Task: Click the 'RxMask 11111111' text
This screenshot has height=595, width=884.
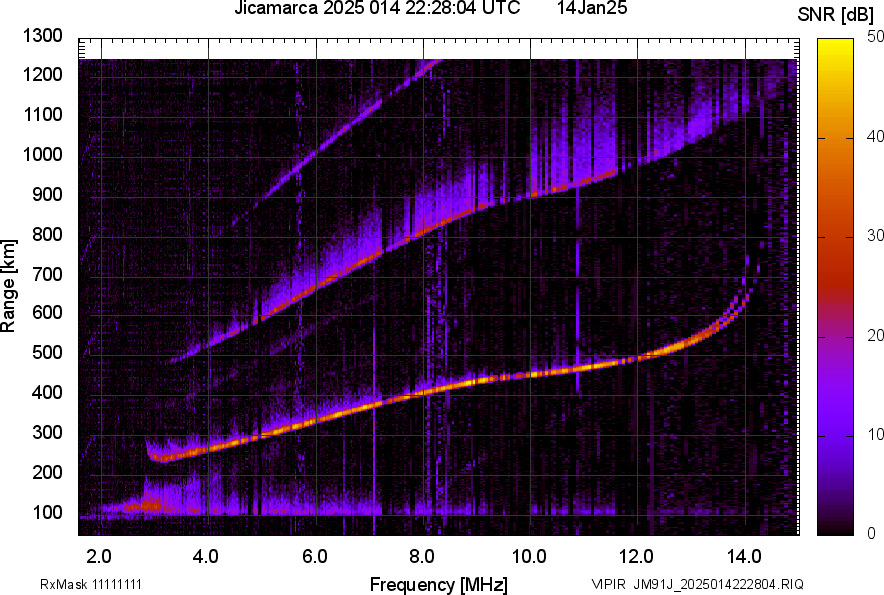Action: click(x=91, y=584)
